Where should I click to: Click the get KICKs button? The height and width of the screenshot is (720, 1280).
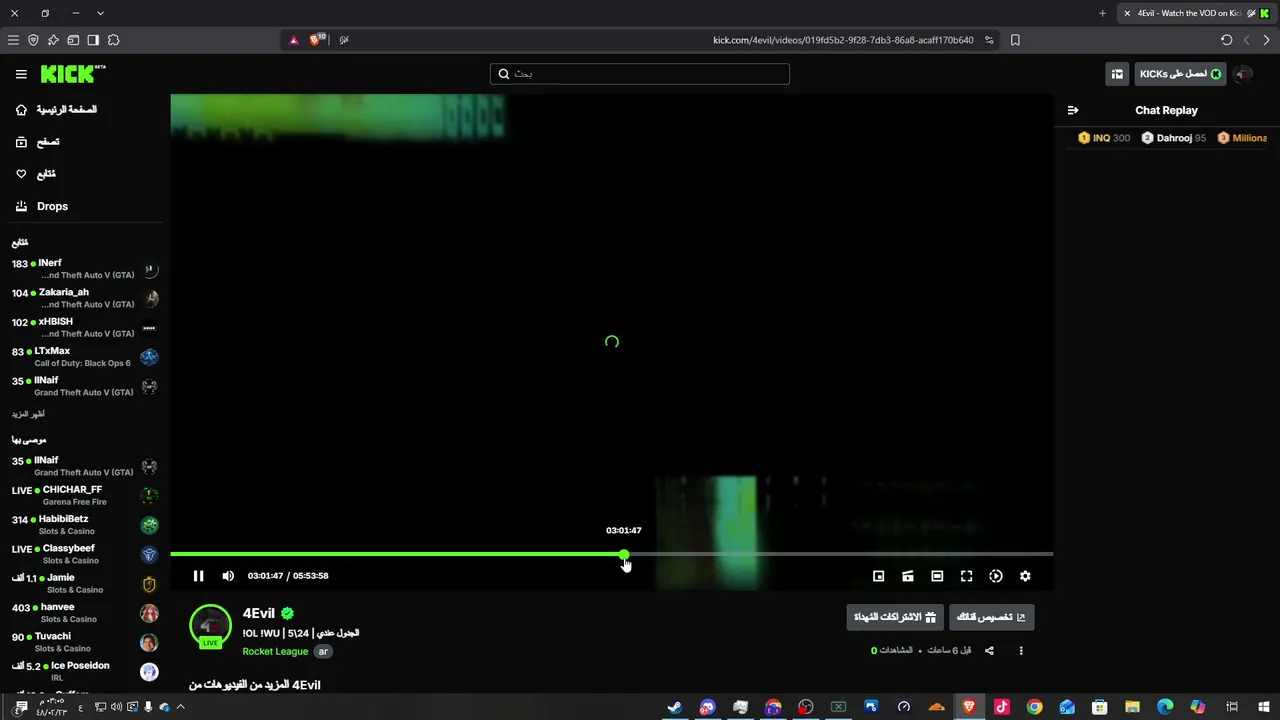point(1180,74)
